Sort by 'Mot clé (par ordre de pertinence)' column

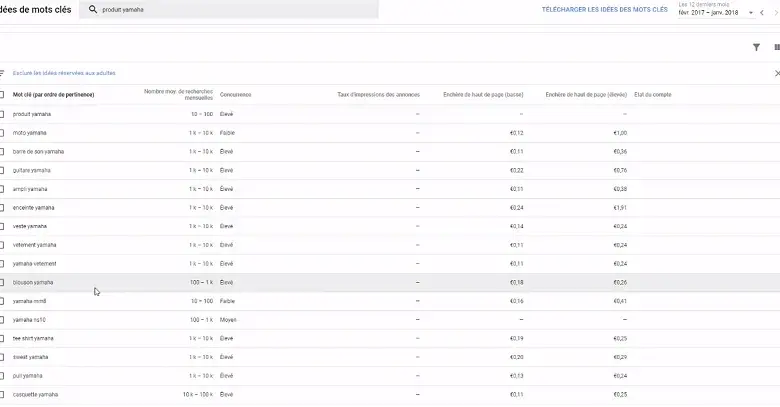(53, 95)
